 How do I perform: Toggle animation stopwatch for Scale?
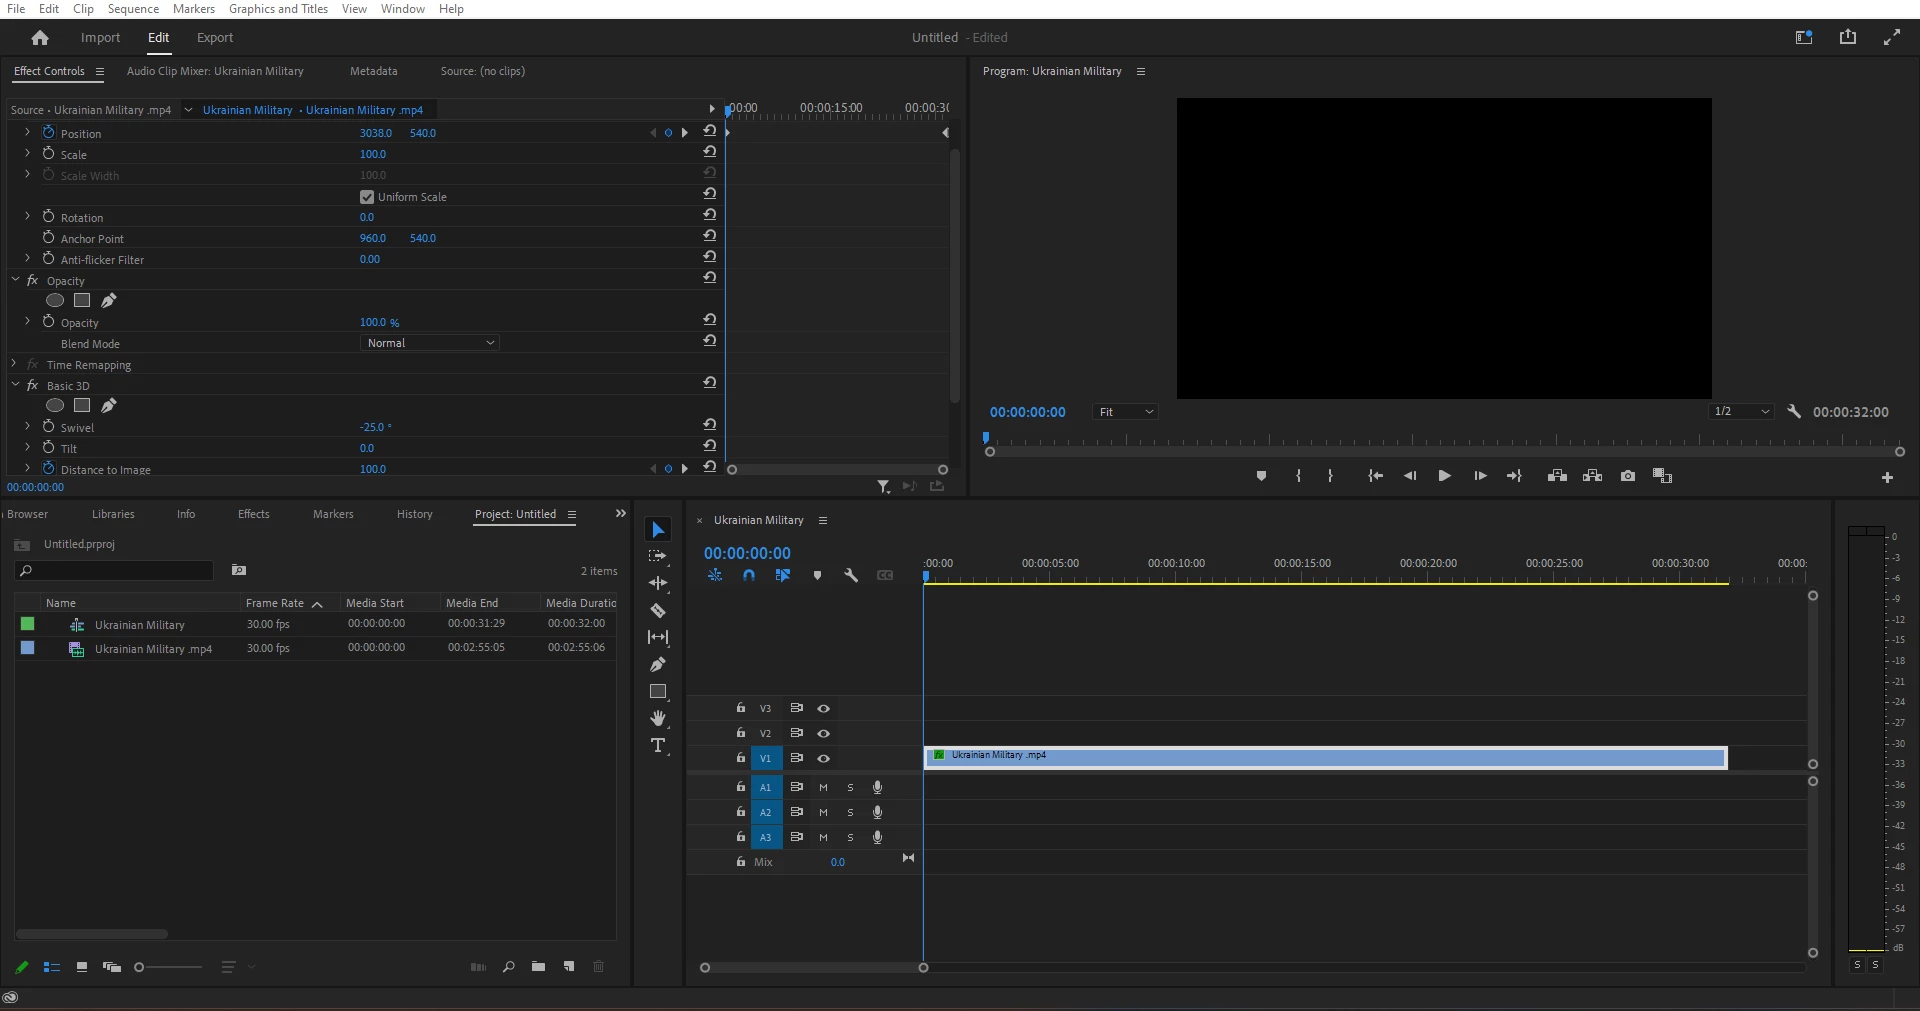(x=48, y=153)
